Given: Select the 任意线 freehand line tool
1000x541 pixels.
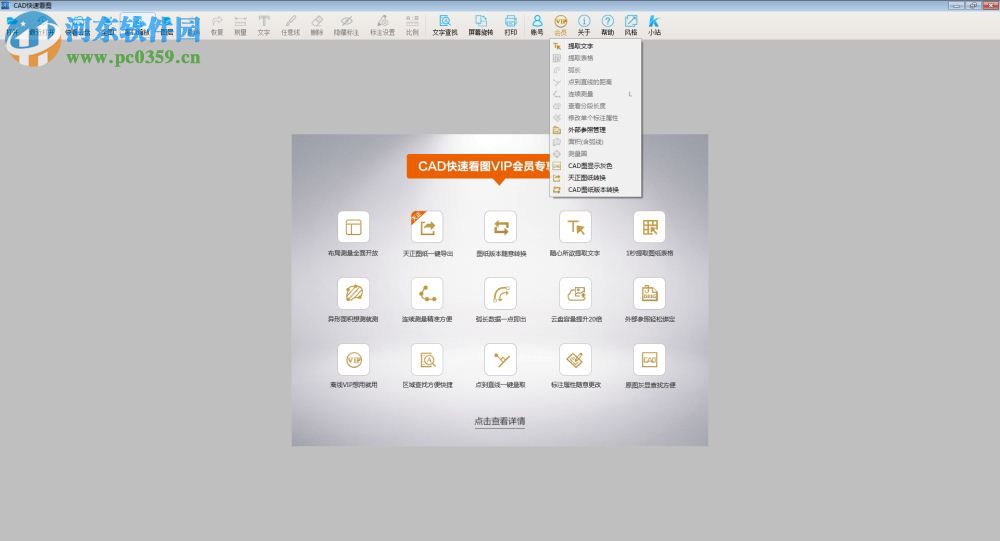Looking at the screenshot, I should (x=290, y=25).
